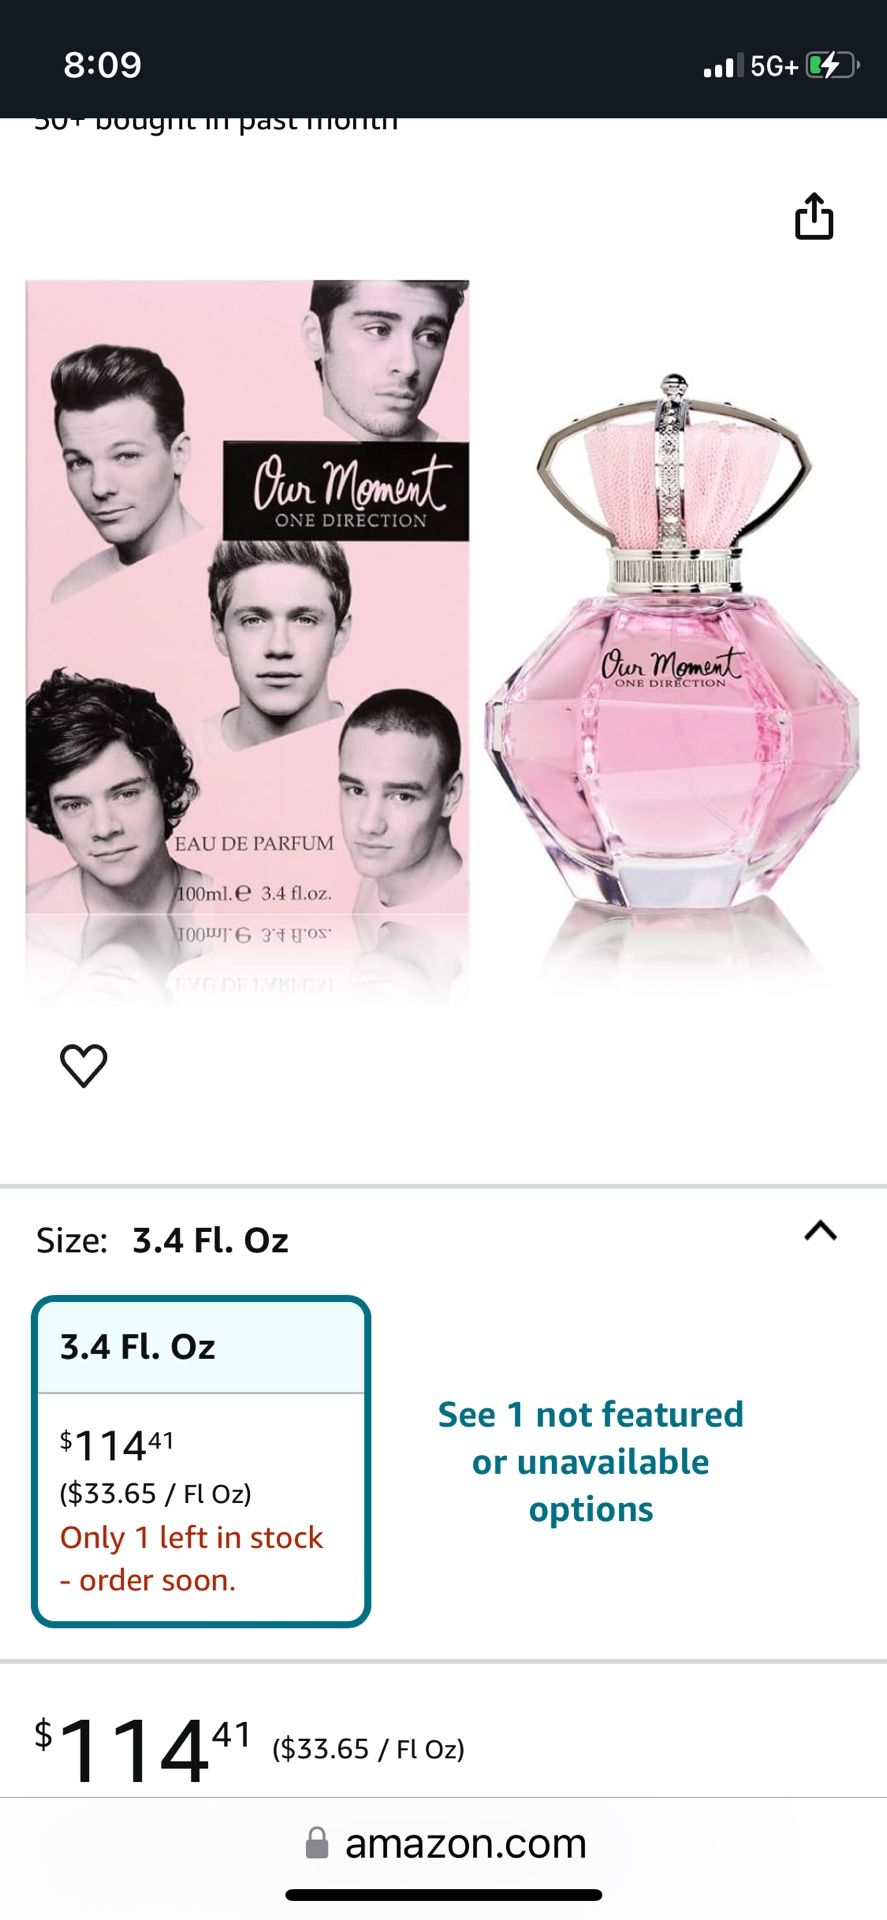Tap the lock icon beside amazon.com
Image resolution: width=887 pixels, height=1920 pixels.
coord(317,1843)
